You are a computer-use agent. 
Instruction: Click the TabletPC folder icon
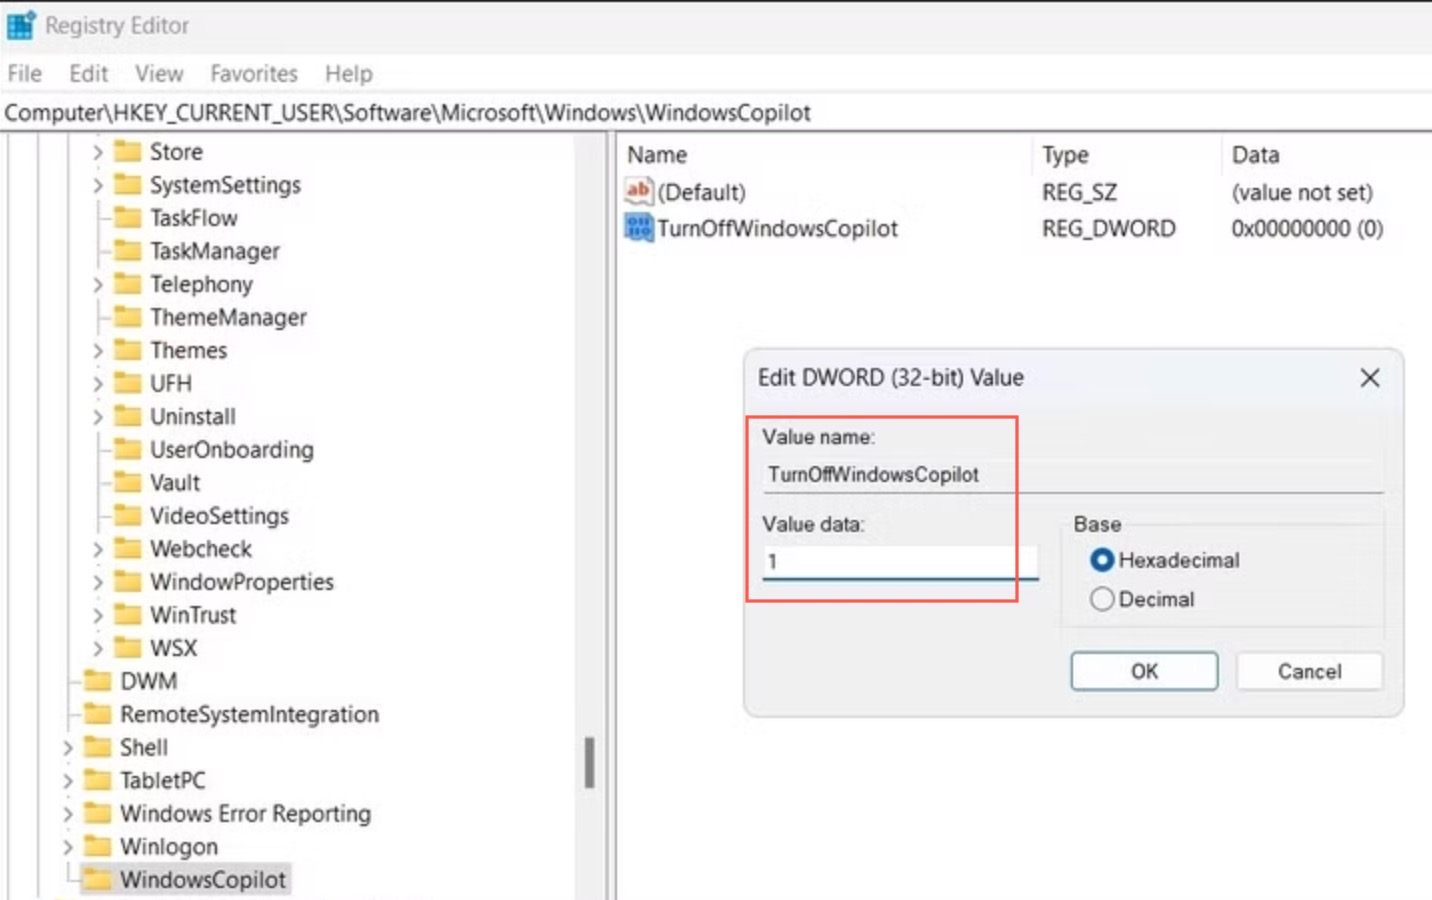click(98, 780)
